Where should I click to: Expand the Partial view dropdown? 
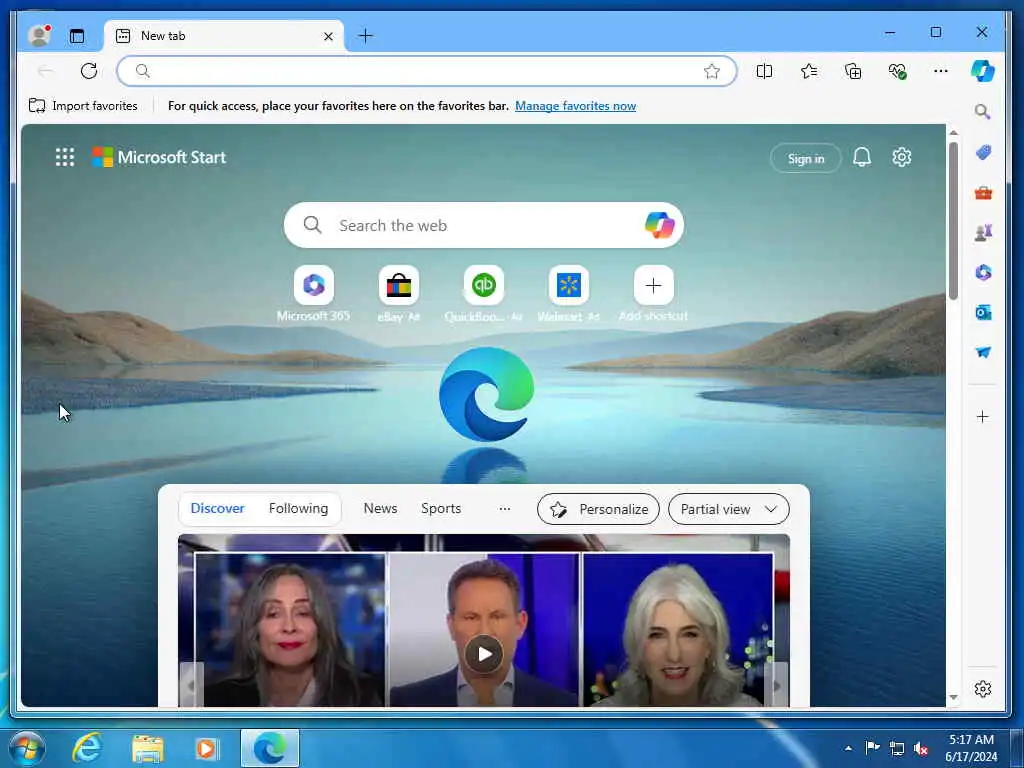(729, 509)
